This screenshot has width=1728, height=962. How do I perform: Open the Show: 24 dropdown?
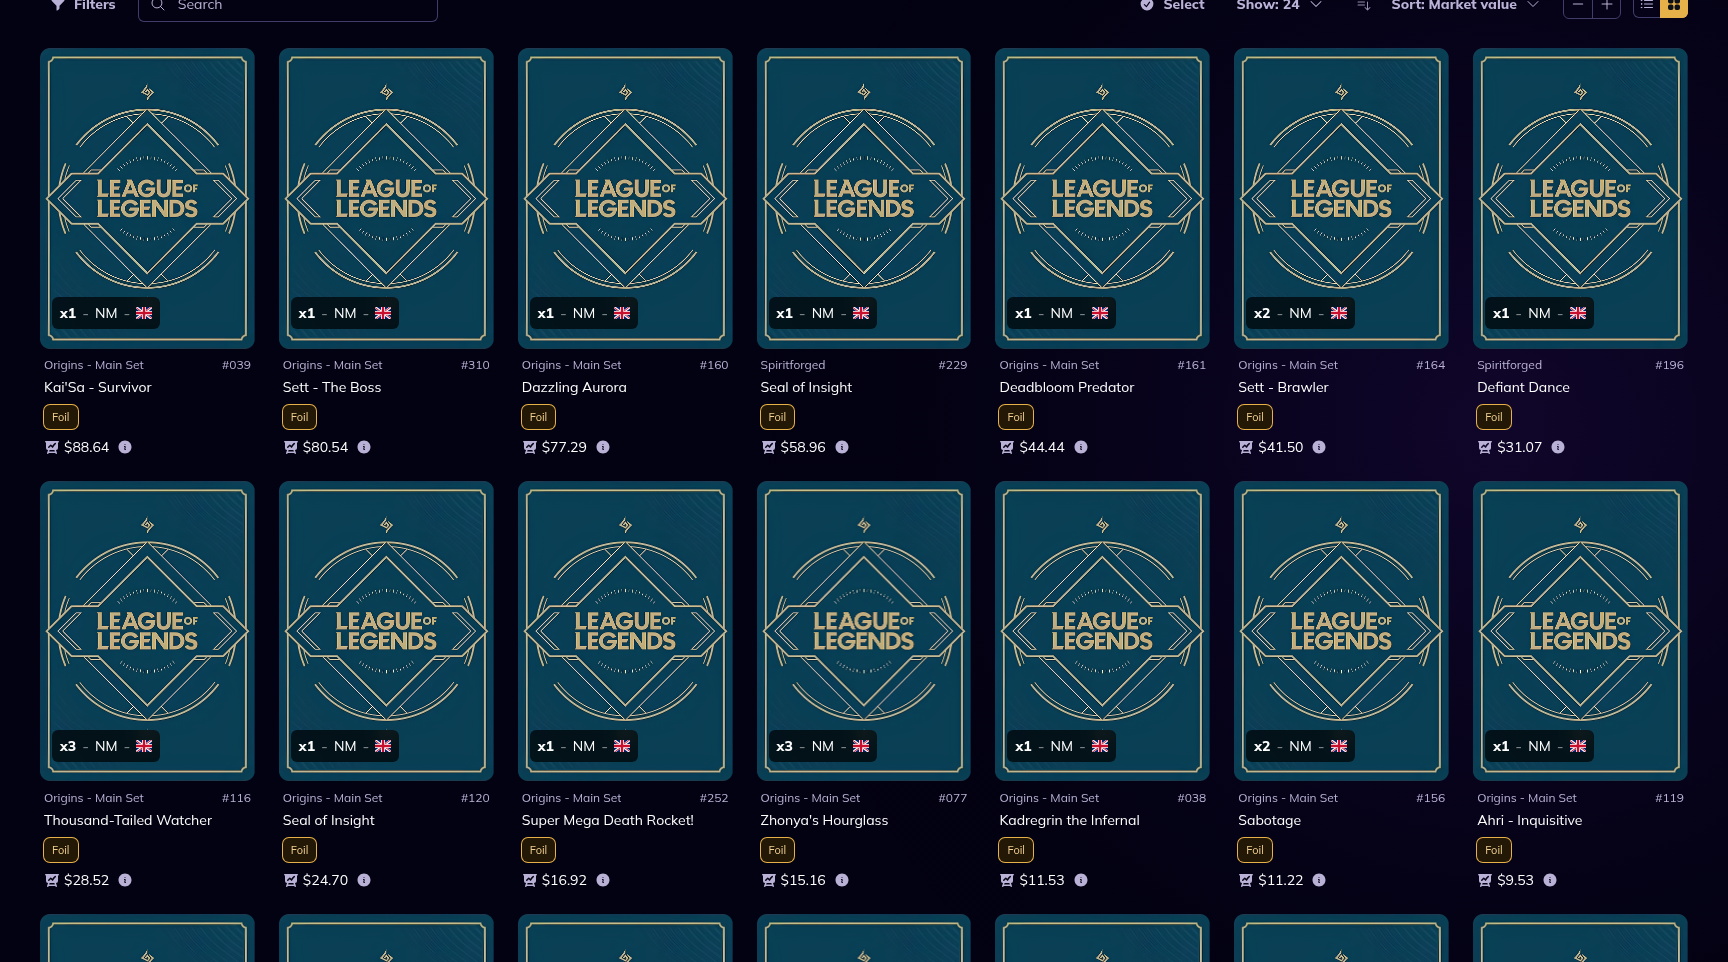[1279, 6]
